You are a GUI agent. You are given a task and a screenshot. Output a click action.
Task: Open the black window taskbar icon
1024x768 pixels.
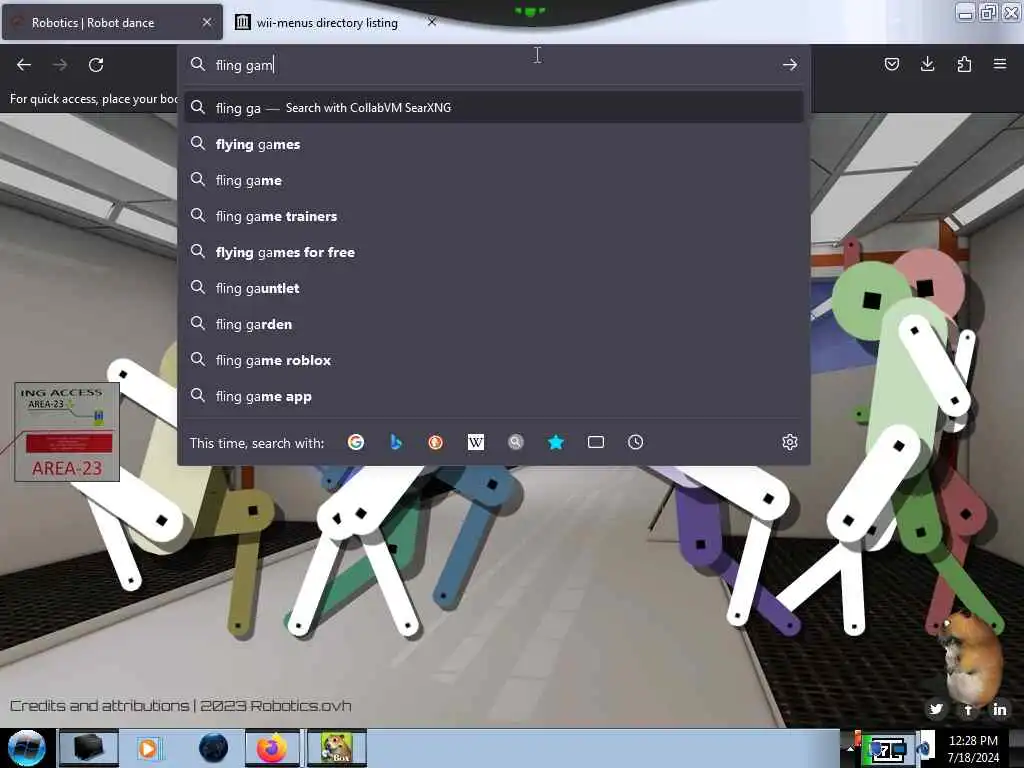(x=89, y=748)
